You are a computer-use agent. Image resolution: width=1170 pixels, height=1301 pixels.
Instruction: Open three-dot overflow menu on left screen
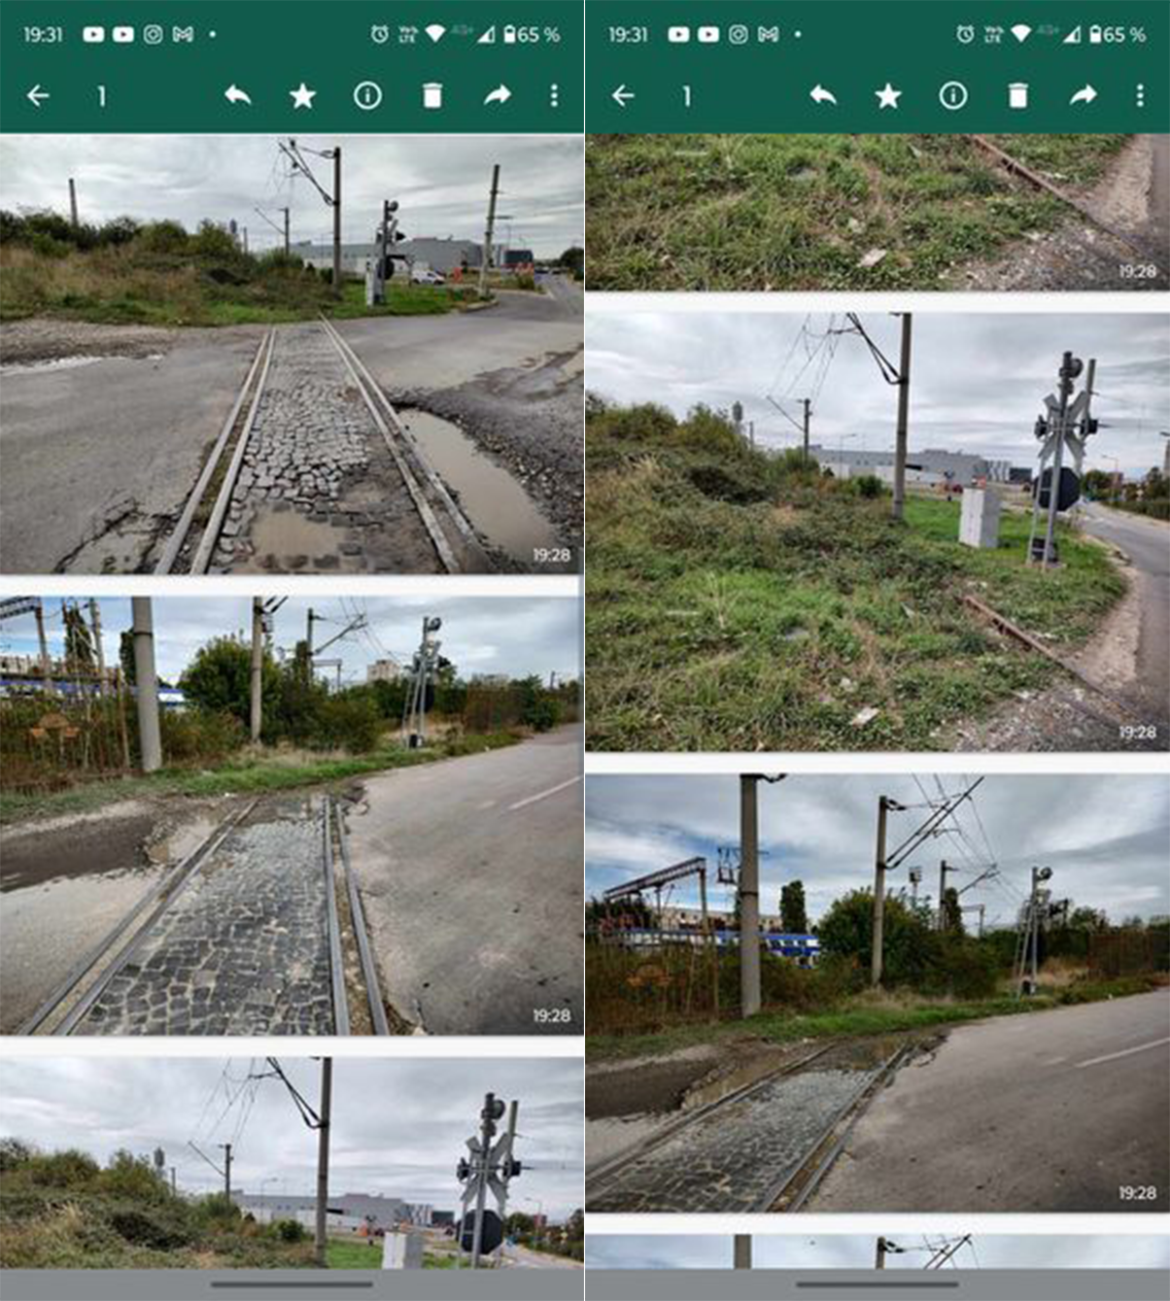(x=554, y=96)
